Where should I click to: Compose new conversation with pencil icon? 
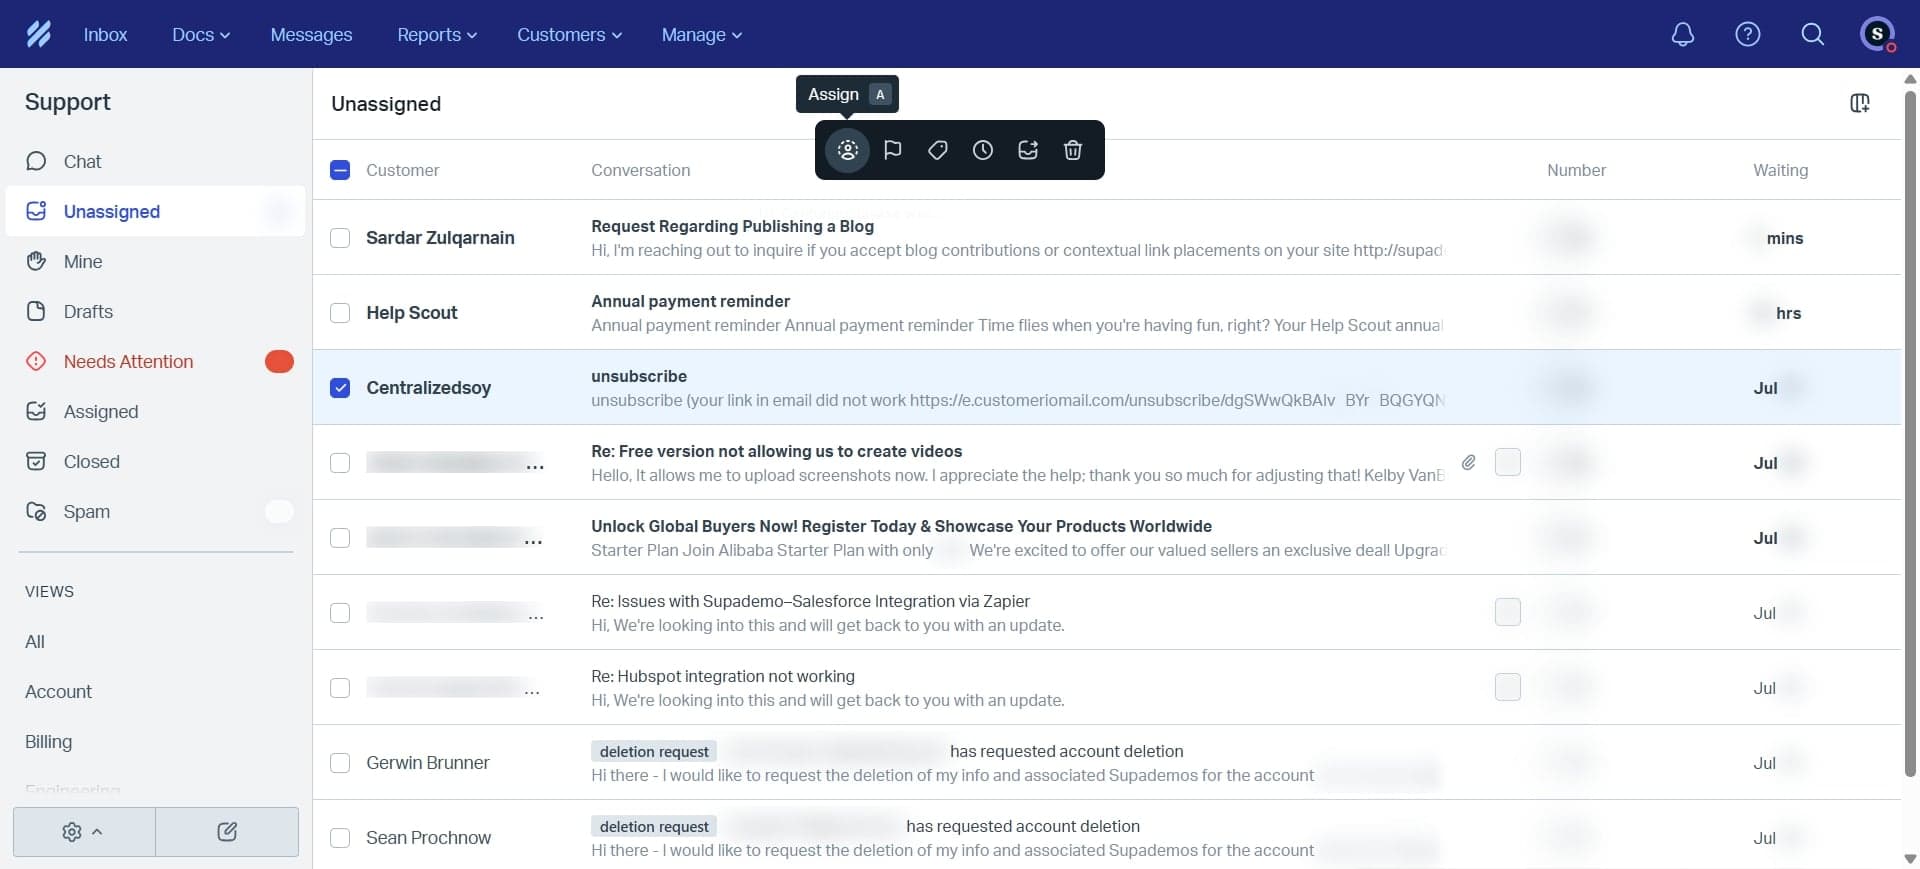(x=227, y=831)
